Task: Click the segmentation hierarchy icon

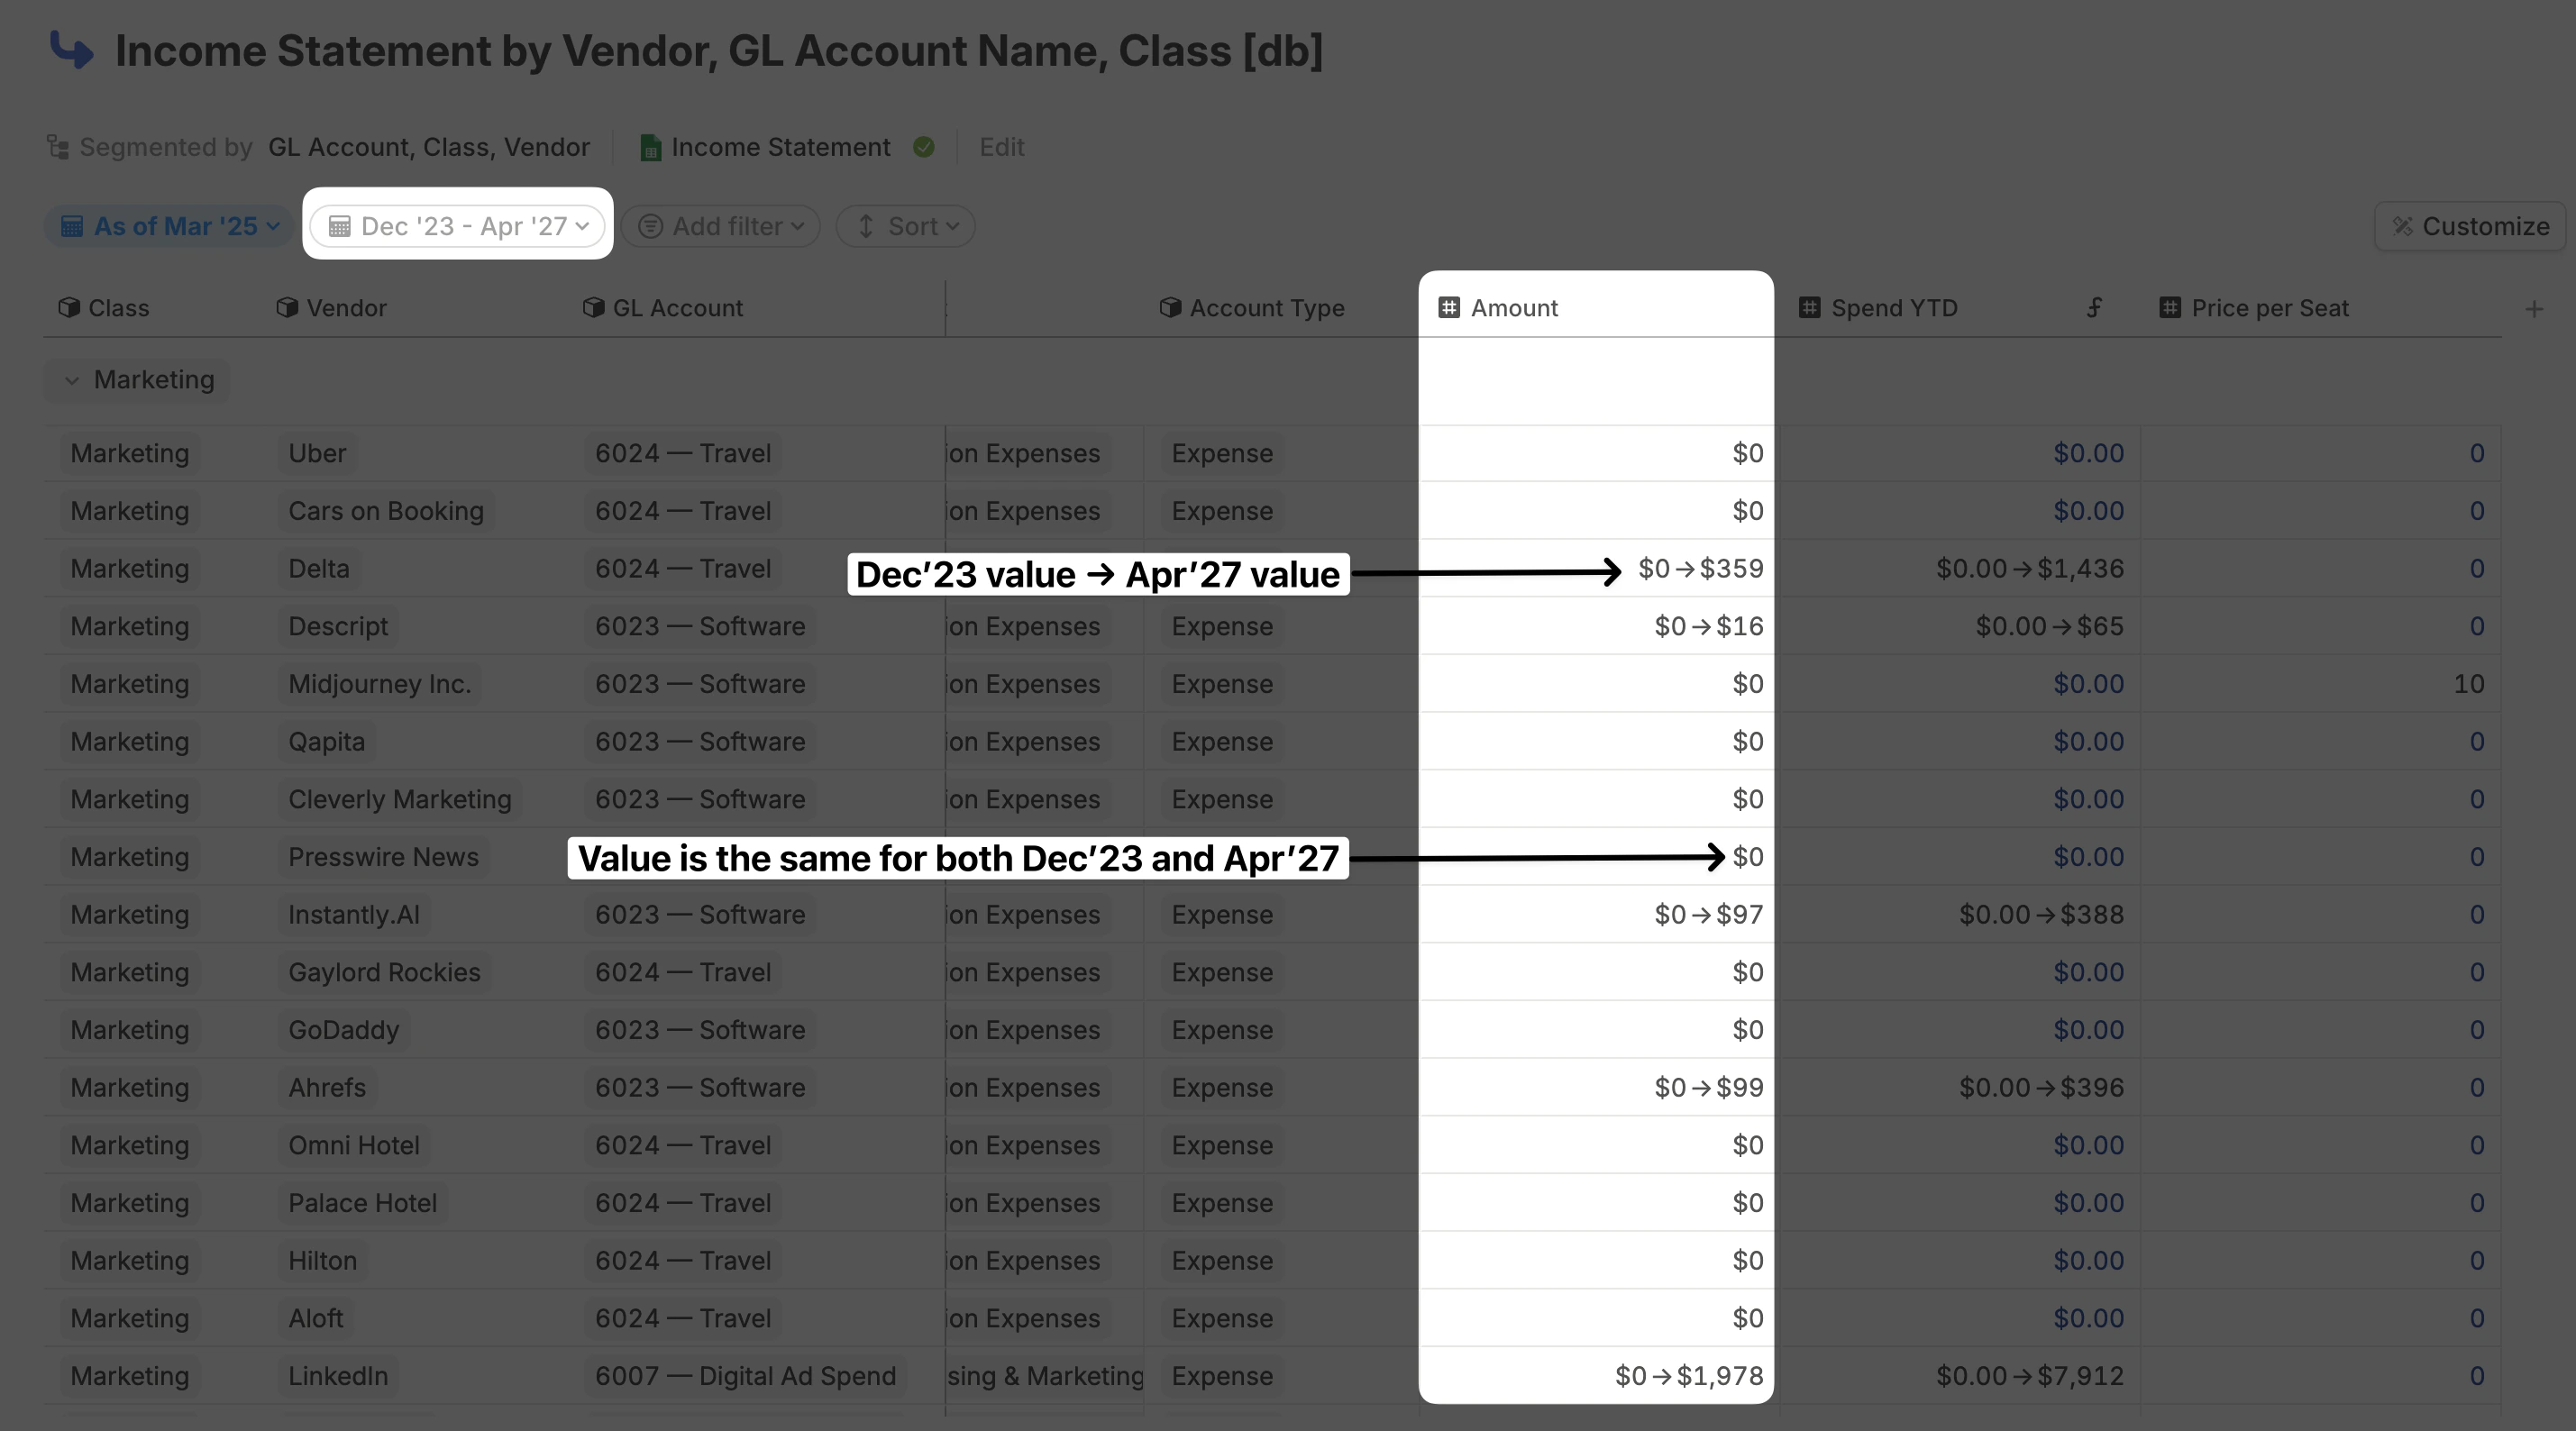Action: coord(58,148)
